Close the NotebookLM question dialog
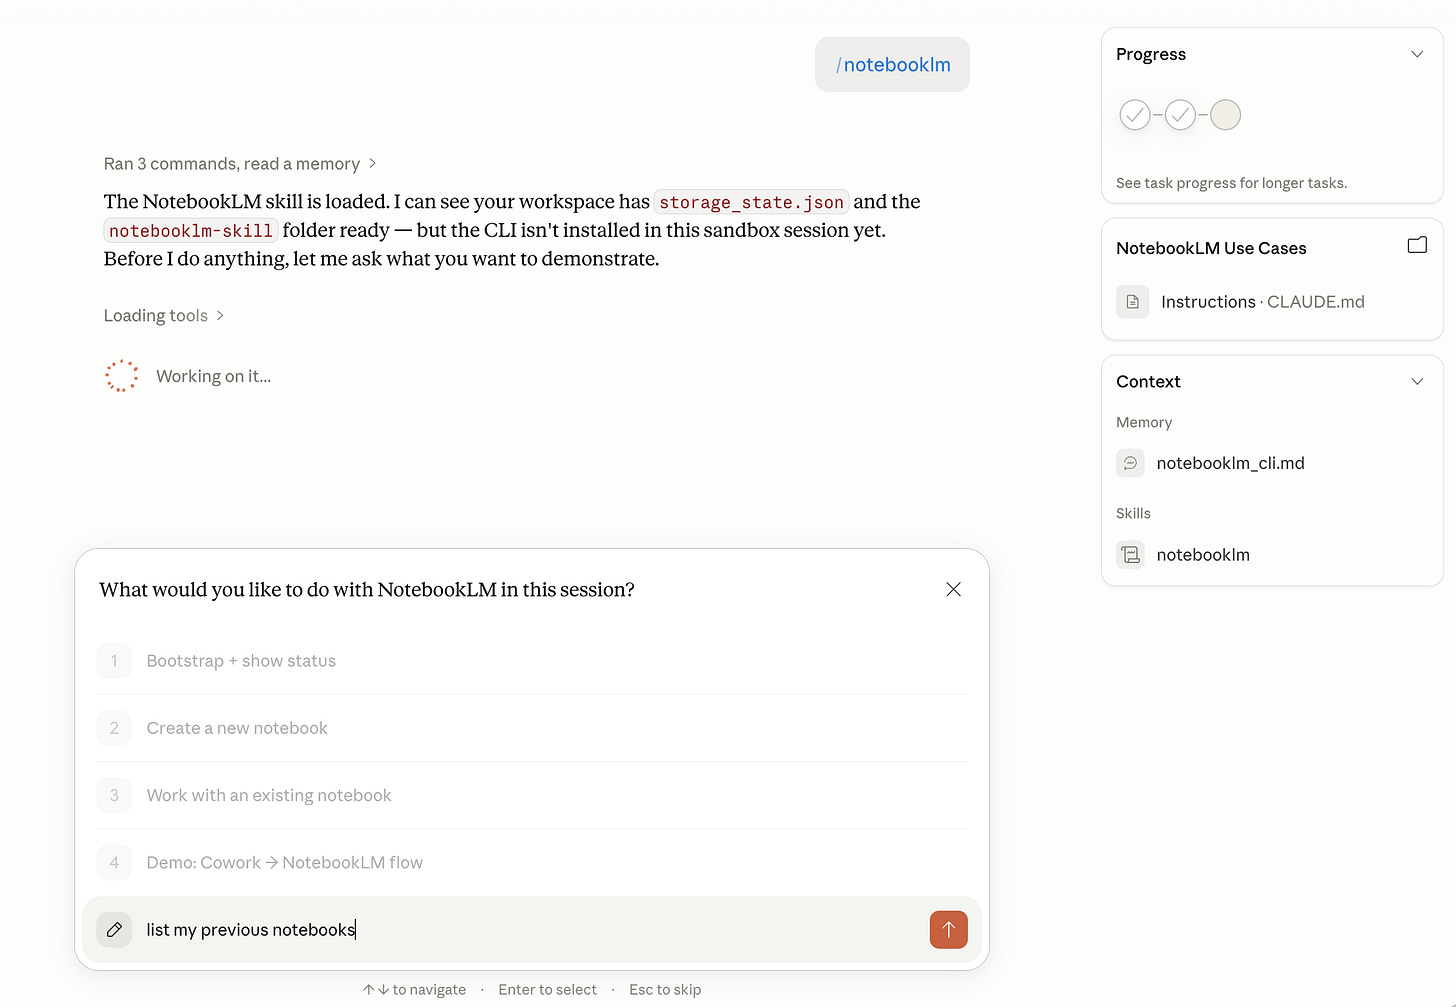Viewport: 1456px width, 1007px height. [953, 589]
